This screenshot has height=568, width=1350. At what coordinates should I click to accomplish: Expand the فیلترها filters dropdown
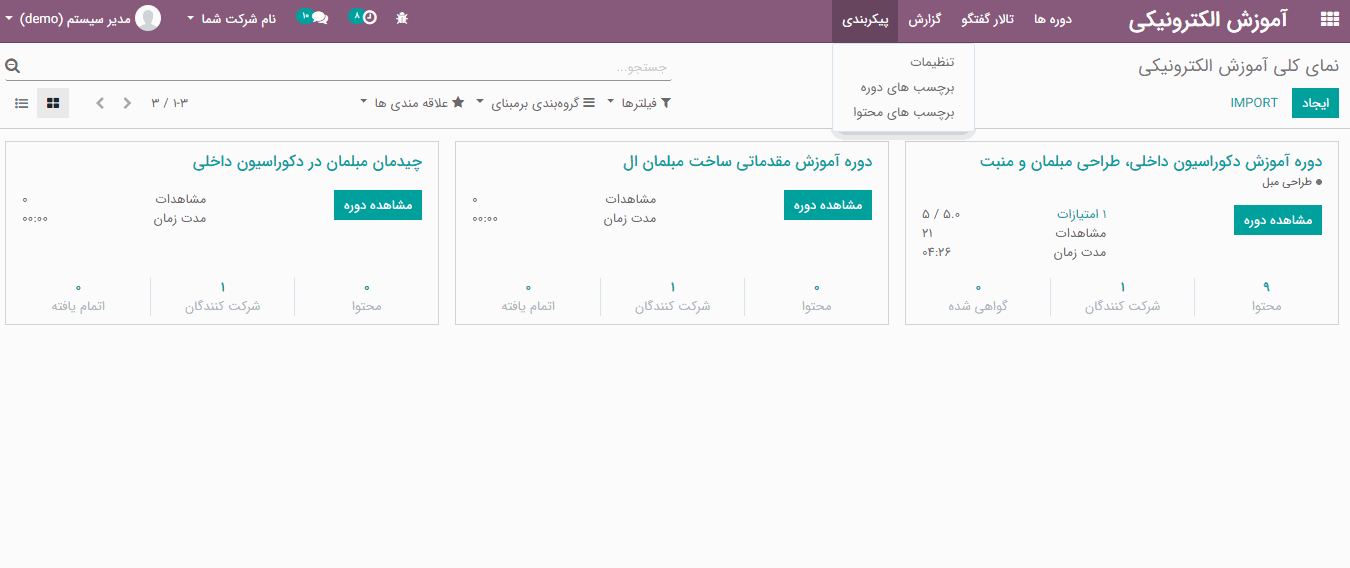point(639,103)
